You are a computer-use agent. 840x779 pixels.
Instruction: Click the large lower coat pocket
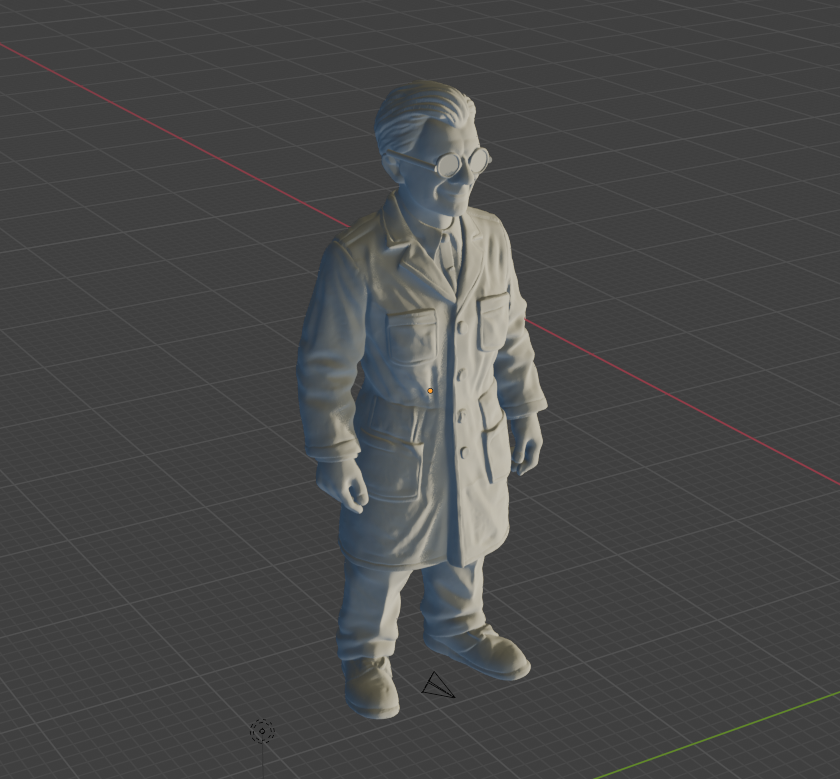tap(386, 445)
